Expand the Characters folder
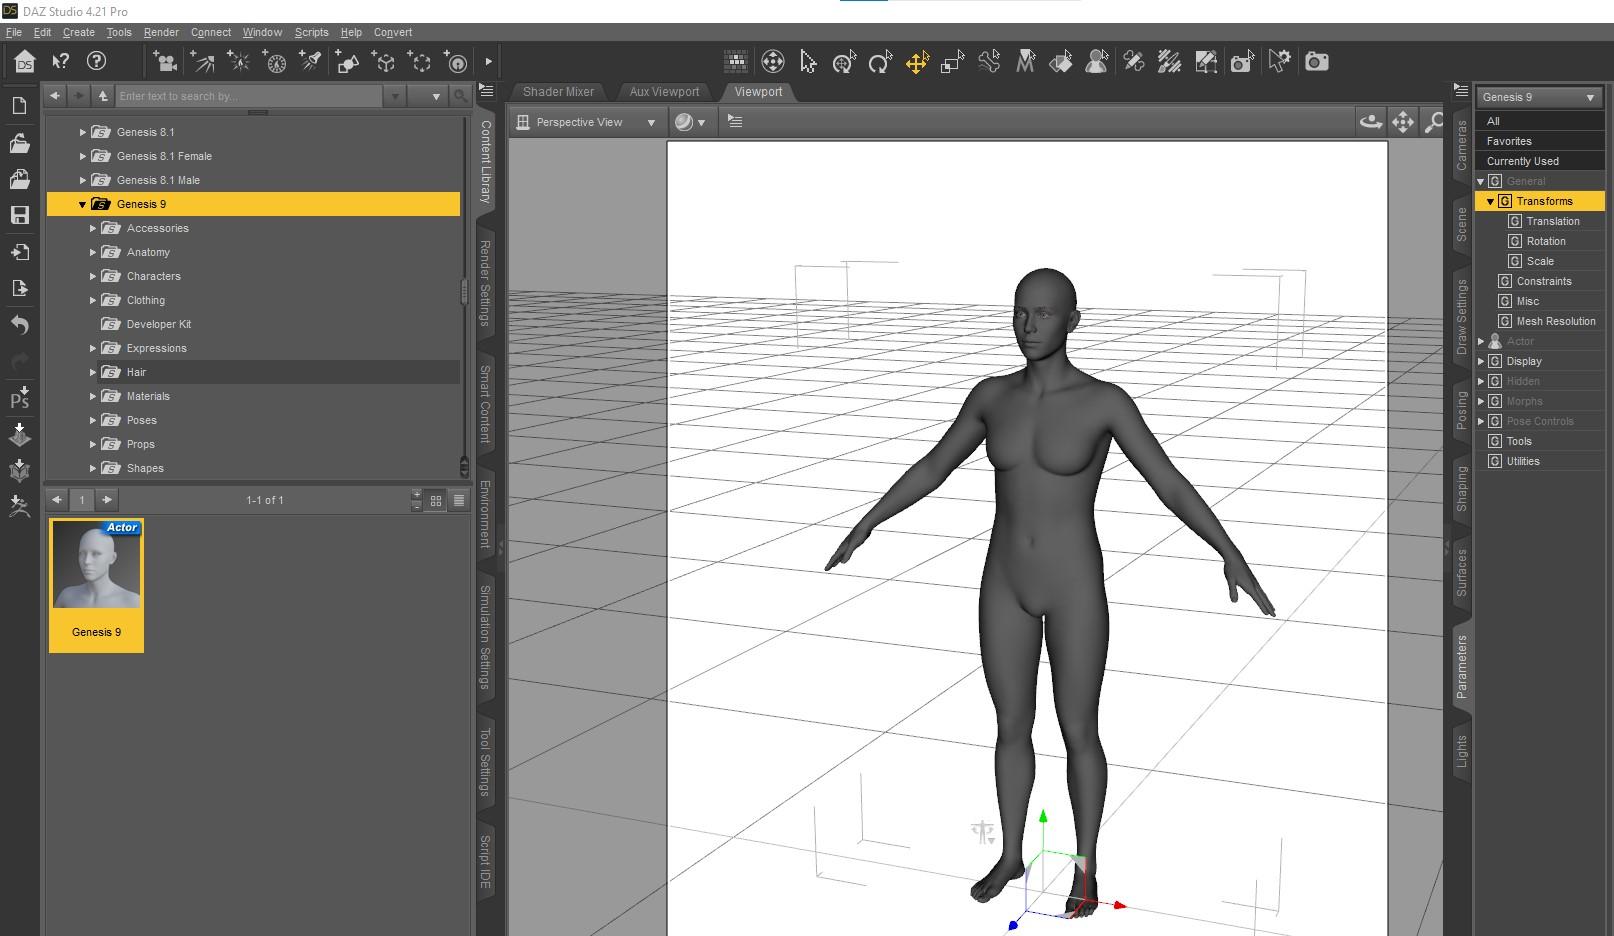The image size is (1614, 936). 93,276
